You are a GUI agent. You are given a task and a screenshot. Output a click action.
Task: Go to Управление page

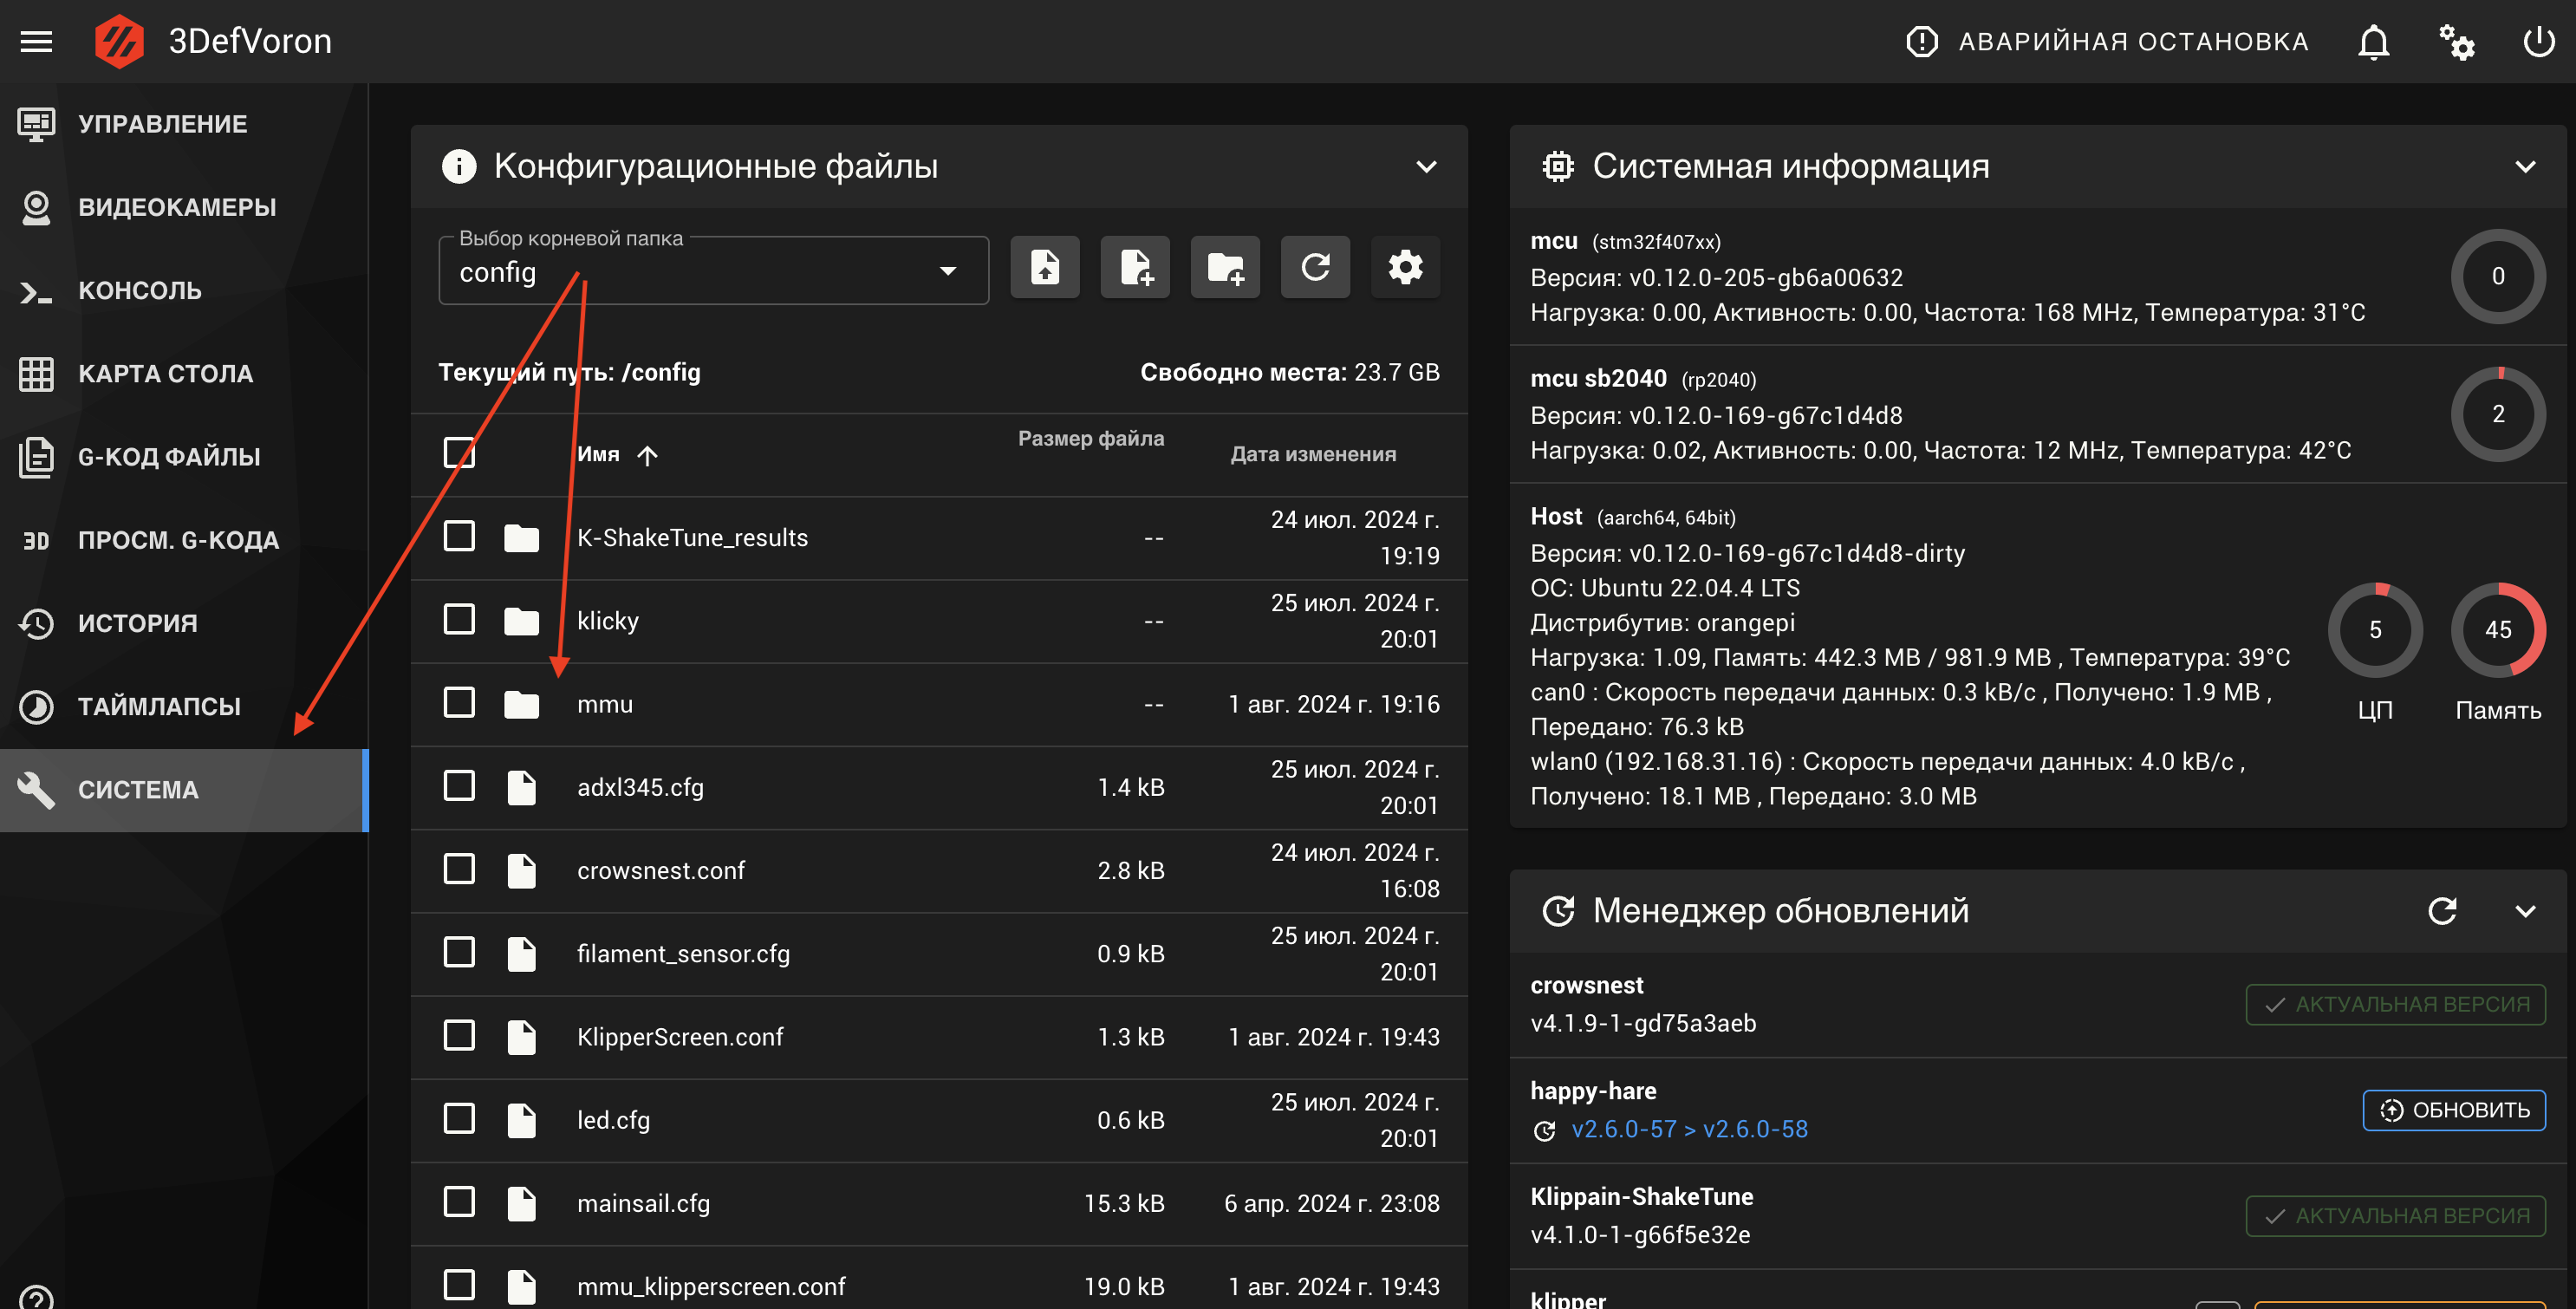coord(184,124)
